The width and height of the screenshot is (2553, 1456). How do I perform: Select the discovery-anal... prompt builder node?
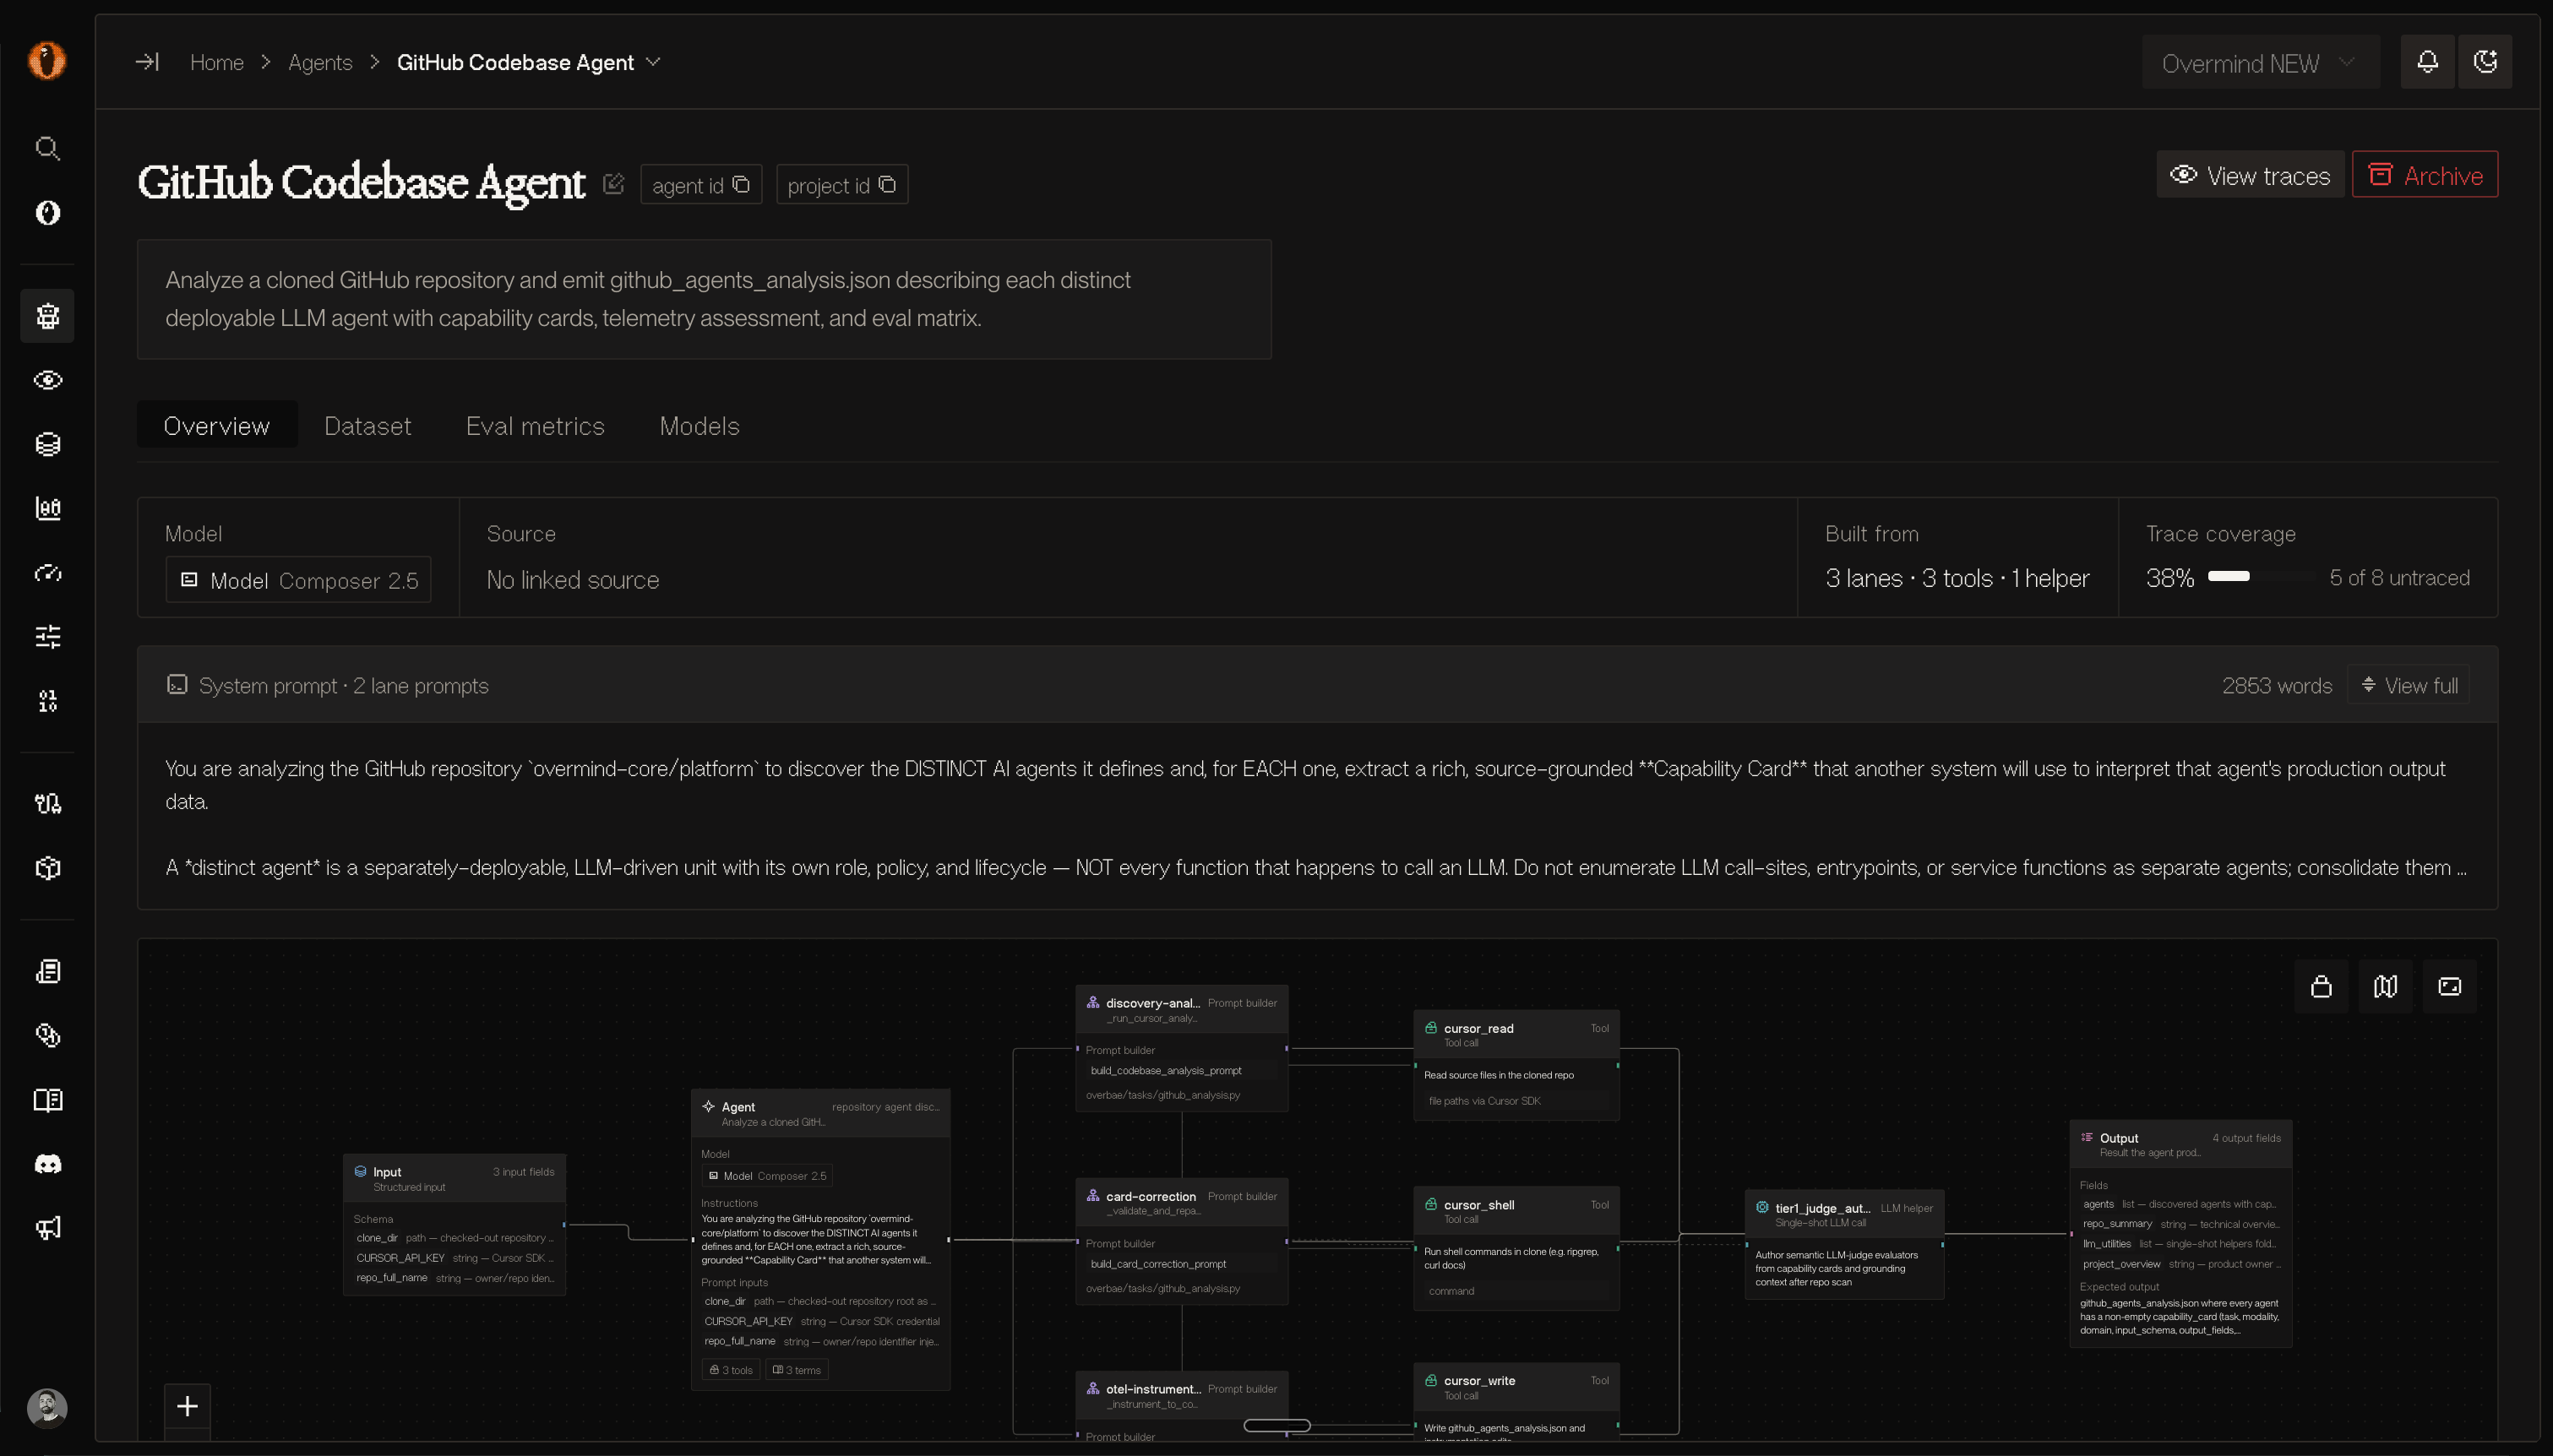[1181, 1048]
